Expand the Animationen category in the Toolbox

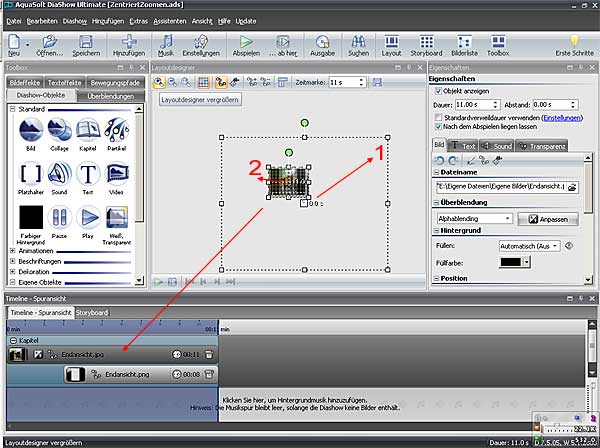pos(13,253)
